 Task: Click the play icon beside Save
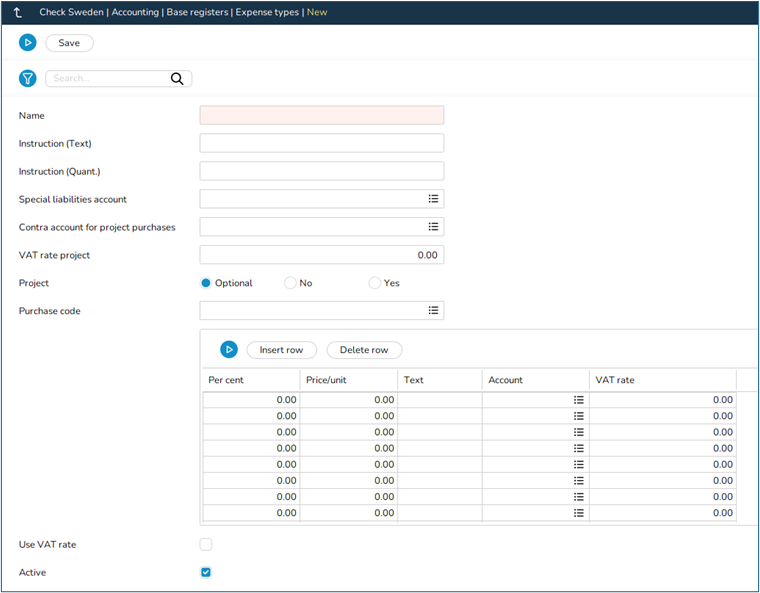click(x=28, y=43)
